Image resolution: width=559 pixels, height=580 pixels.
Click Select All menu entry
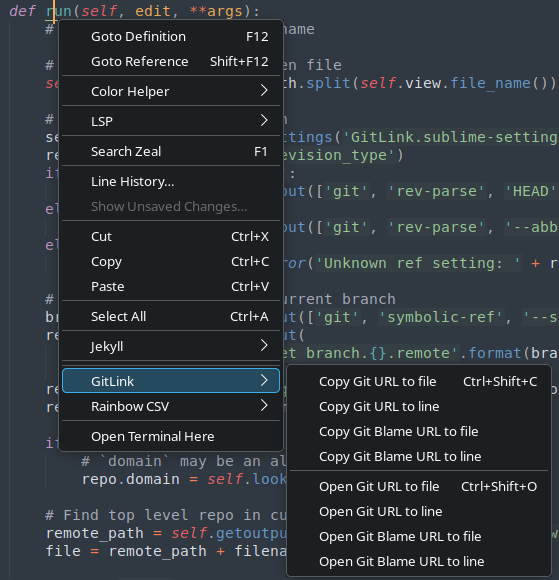click(x=171, y=317)
